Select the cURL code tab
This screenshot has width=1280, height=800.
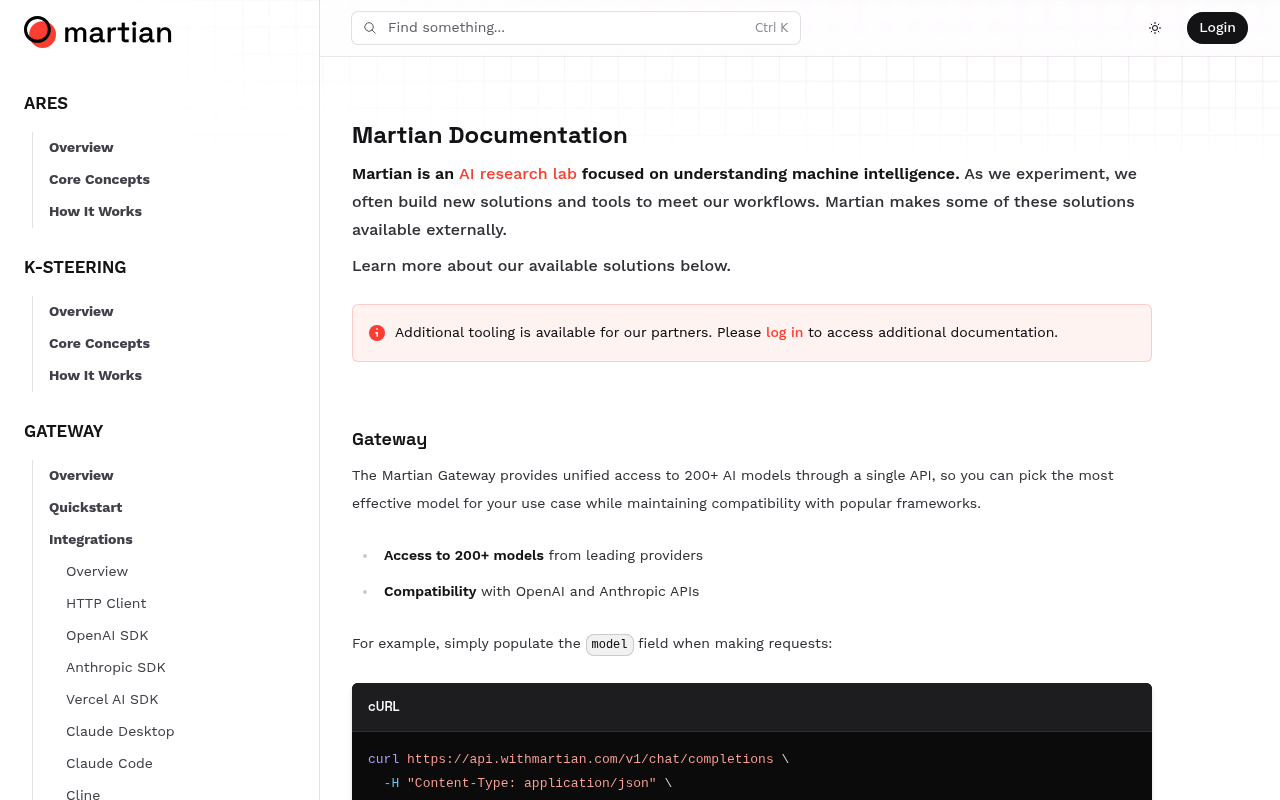[x=384, y=707]
